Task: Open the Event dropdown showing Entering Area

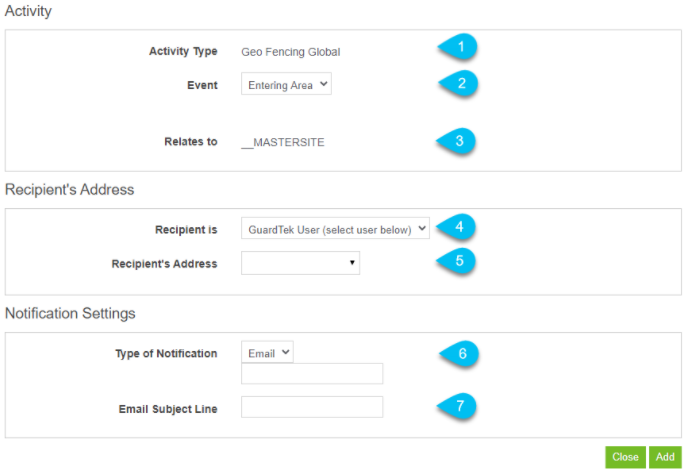Action: pos(286,84)
